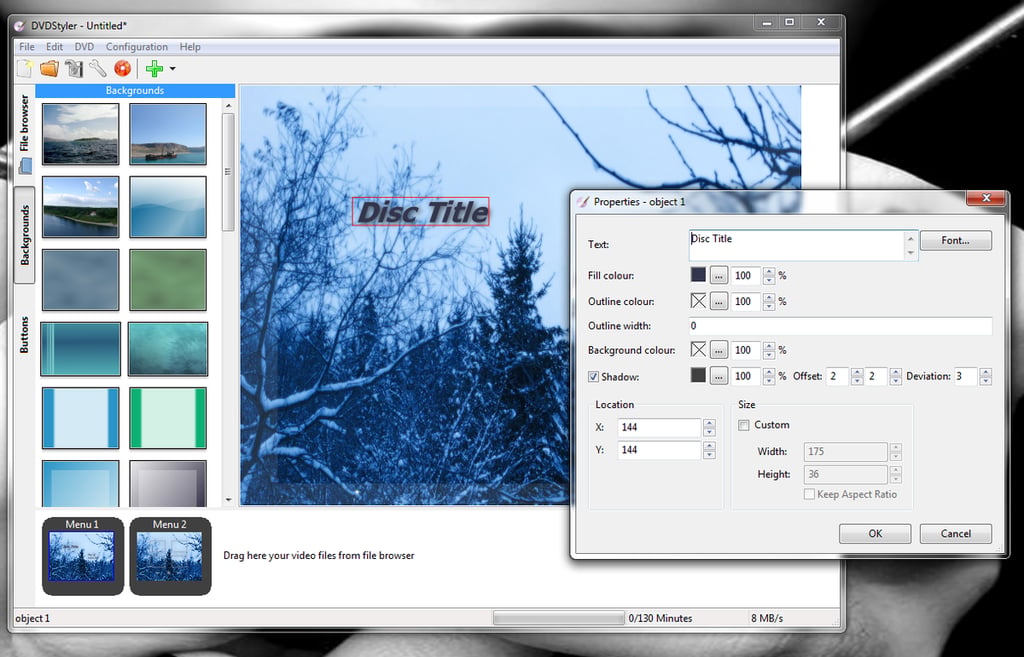The height and width of the screenshot is (657, 1024).
Task: Increase the Location X value with up arrow
Action: [709, 423]
